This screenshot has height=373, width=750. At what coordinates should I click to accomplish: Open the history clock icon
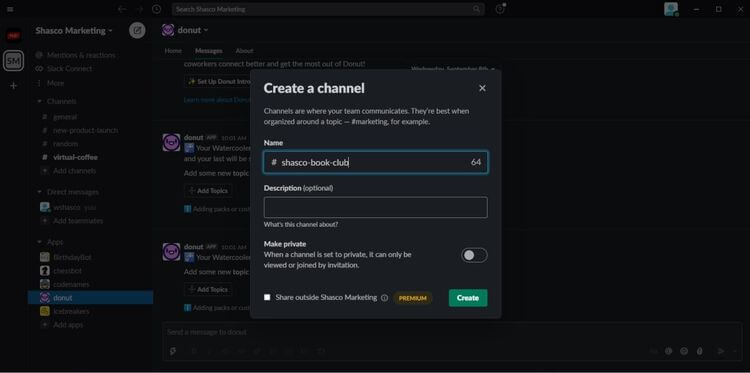point(156,9)
